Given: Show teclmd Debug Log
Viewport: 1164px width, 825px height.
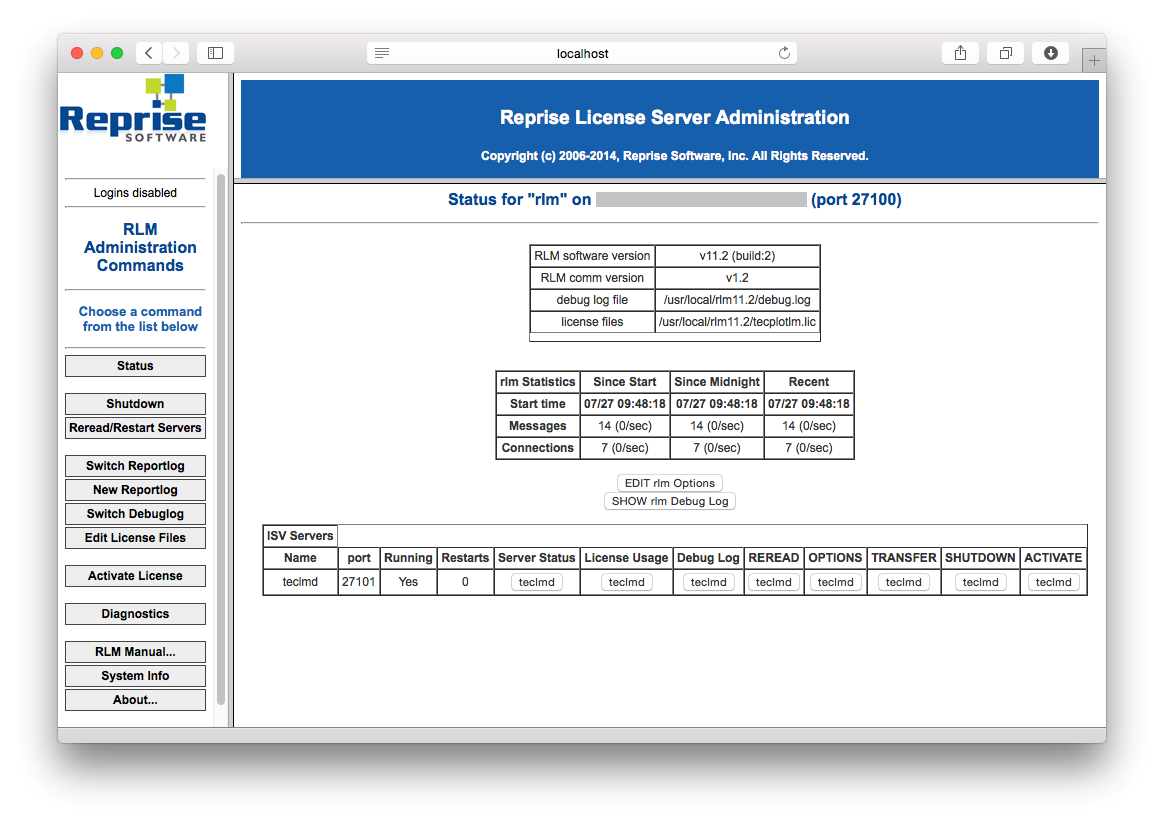Looking at the screenshot, I should coord(708,582).
